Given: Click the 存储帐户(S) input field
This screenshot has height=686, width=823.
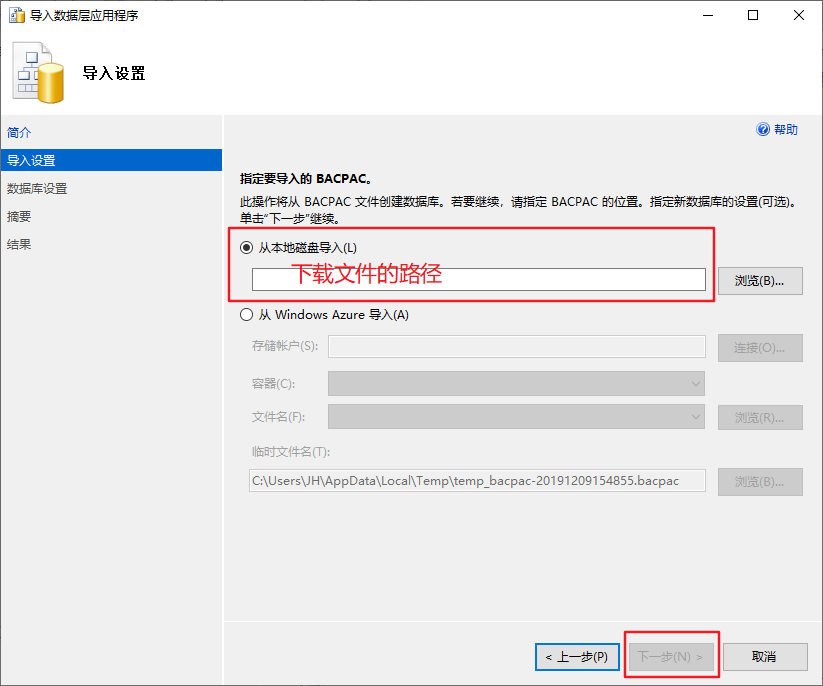Looking at the screenshot, I should (x=516, y=347).
